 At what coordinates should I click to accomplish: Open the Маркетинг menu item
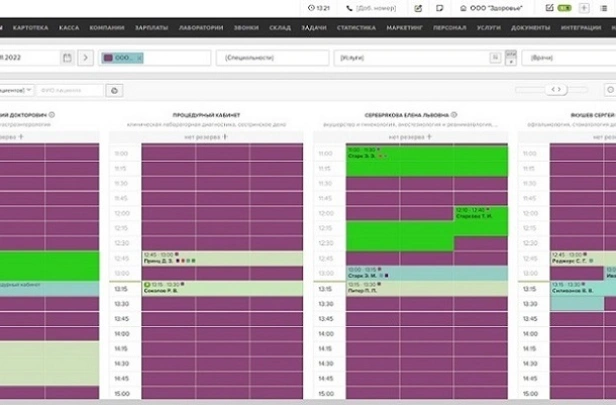[x=402, y=28]
